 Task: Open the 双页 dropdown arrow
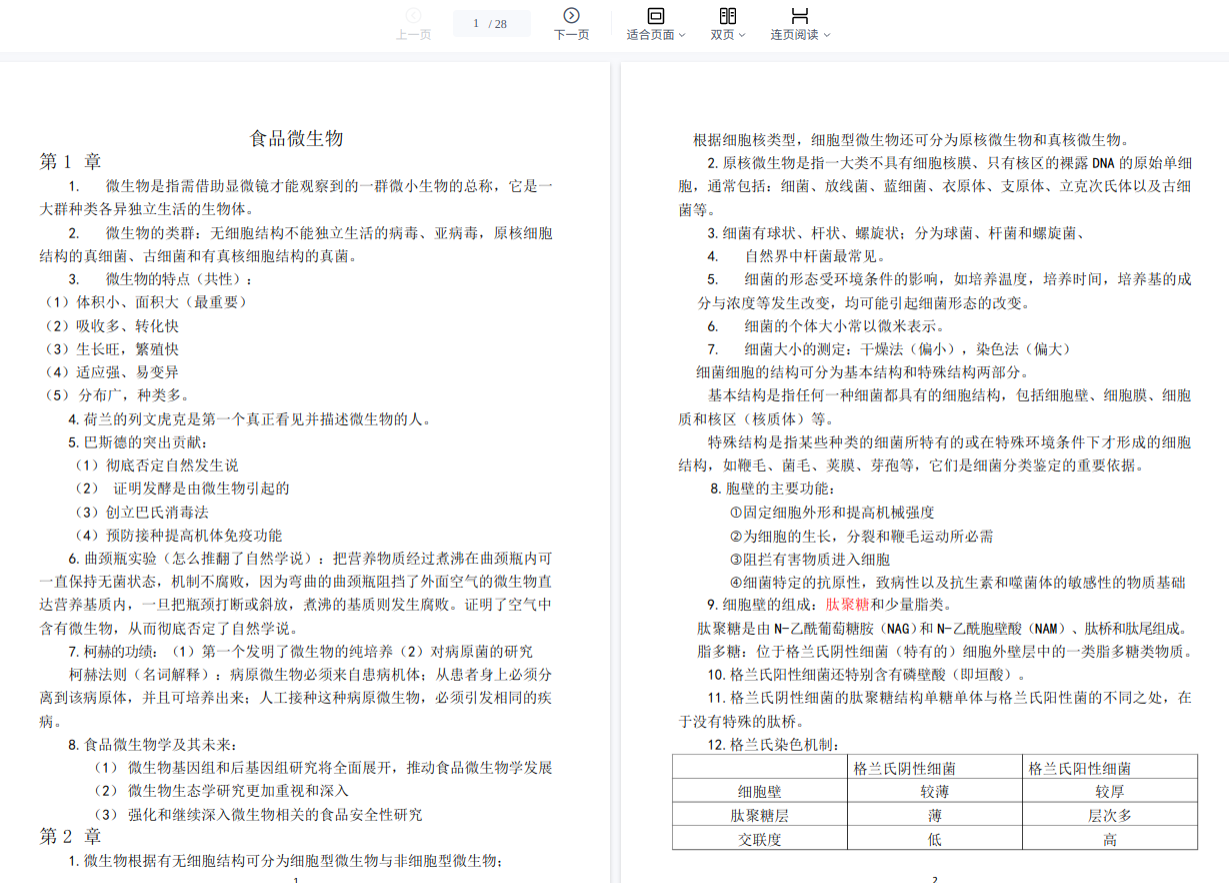coord(743,35)
